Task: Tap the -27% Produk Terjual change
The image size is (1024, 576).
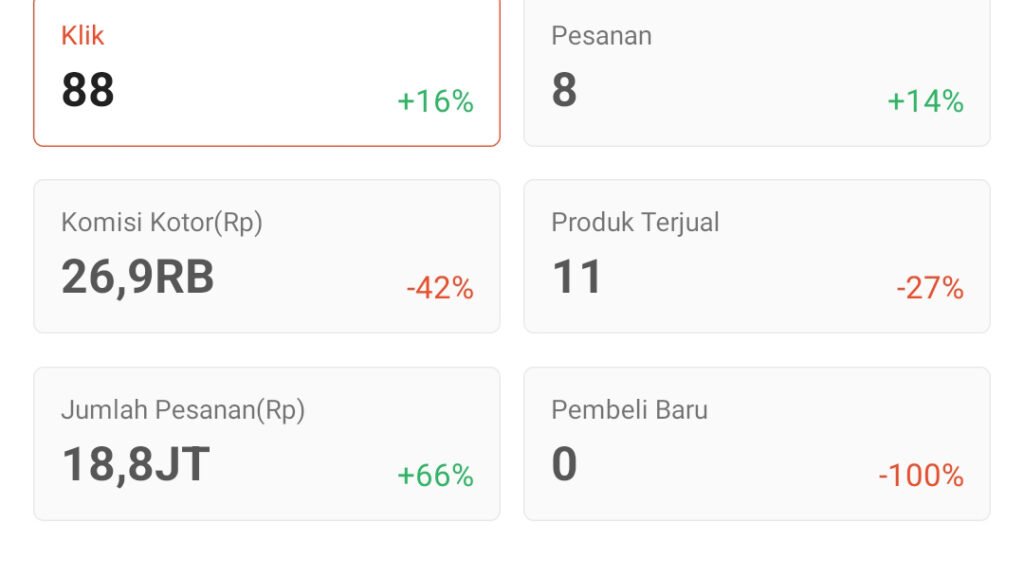Action: tap(929, 289)
